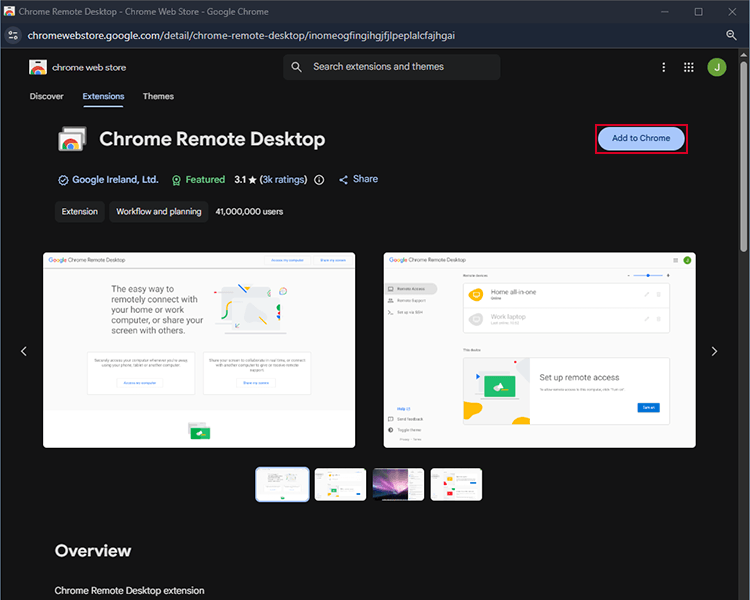Maximize the Chrome window
This screenshot has height=600, width=750.
coord(698,11)
